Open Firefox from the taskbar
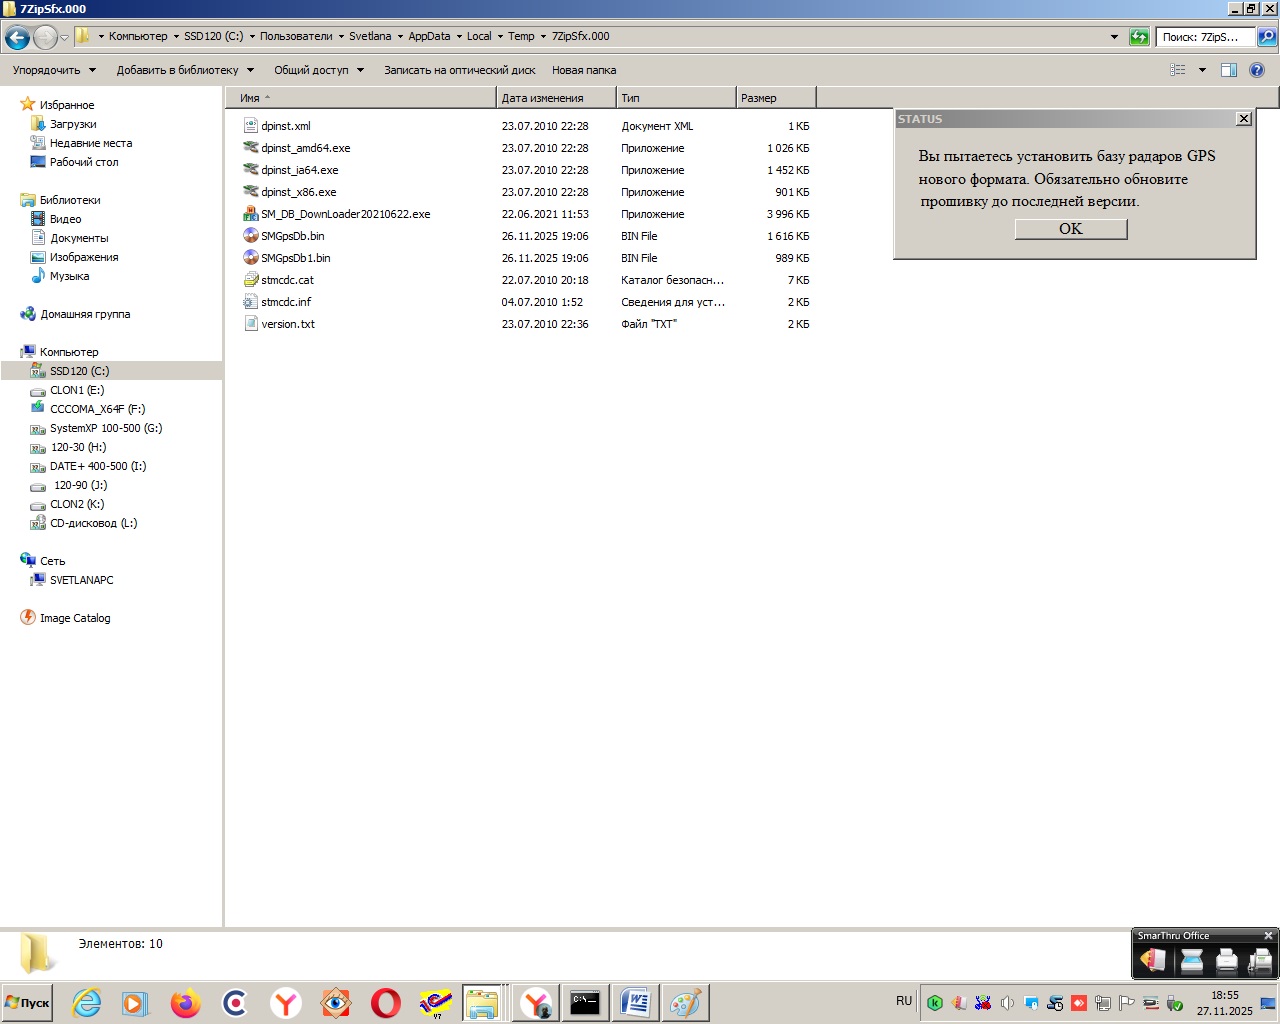 tap(185, 1003)
